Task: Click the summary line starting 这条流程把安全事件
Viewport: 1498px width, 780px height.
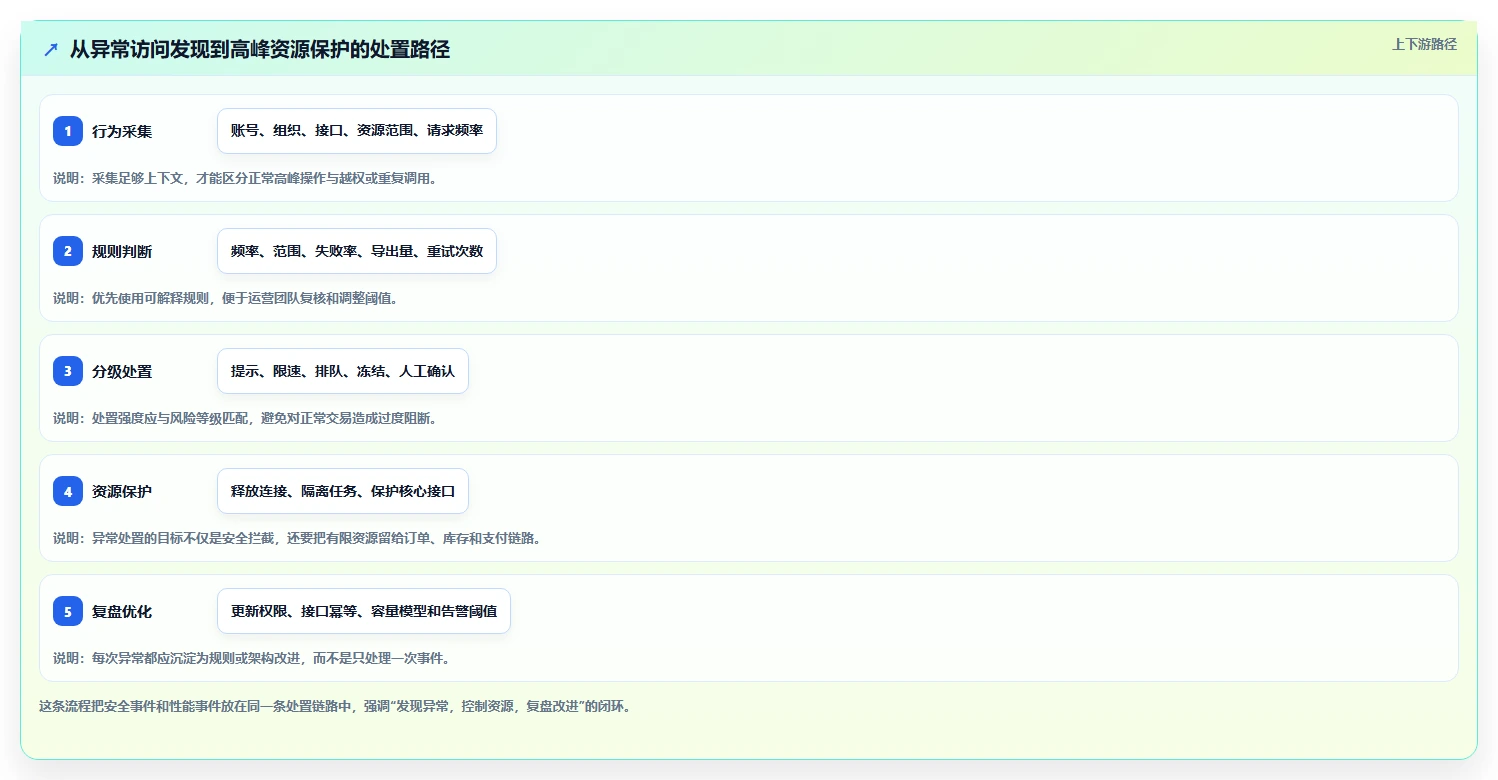Action: [335, 706]
